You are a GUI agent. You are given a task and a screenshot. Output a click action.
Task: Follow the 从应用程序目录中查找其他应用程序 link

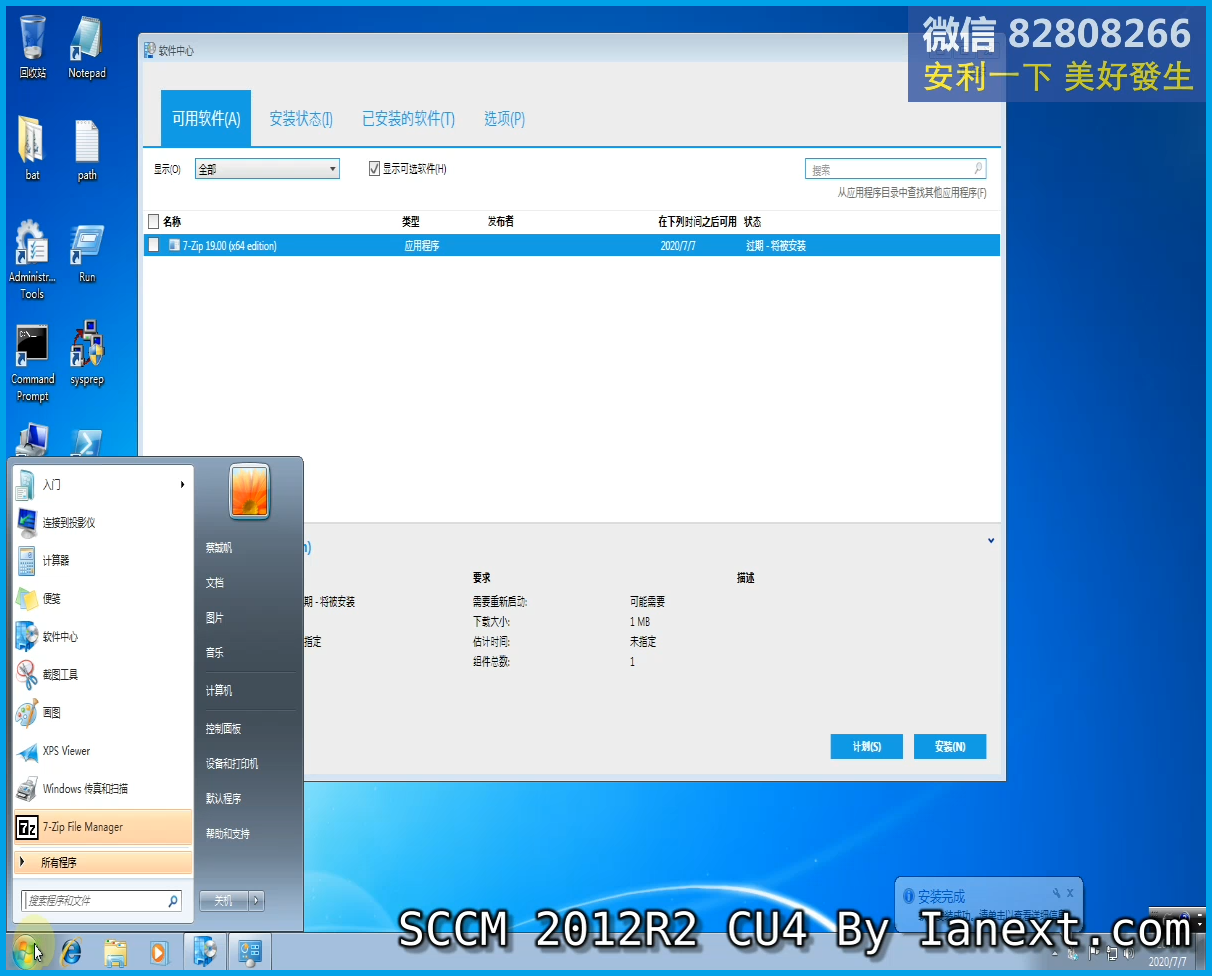click(912, 193)
